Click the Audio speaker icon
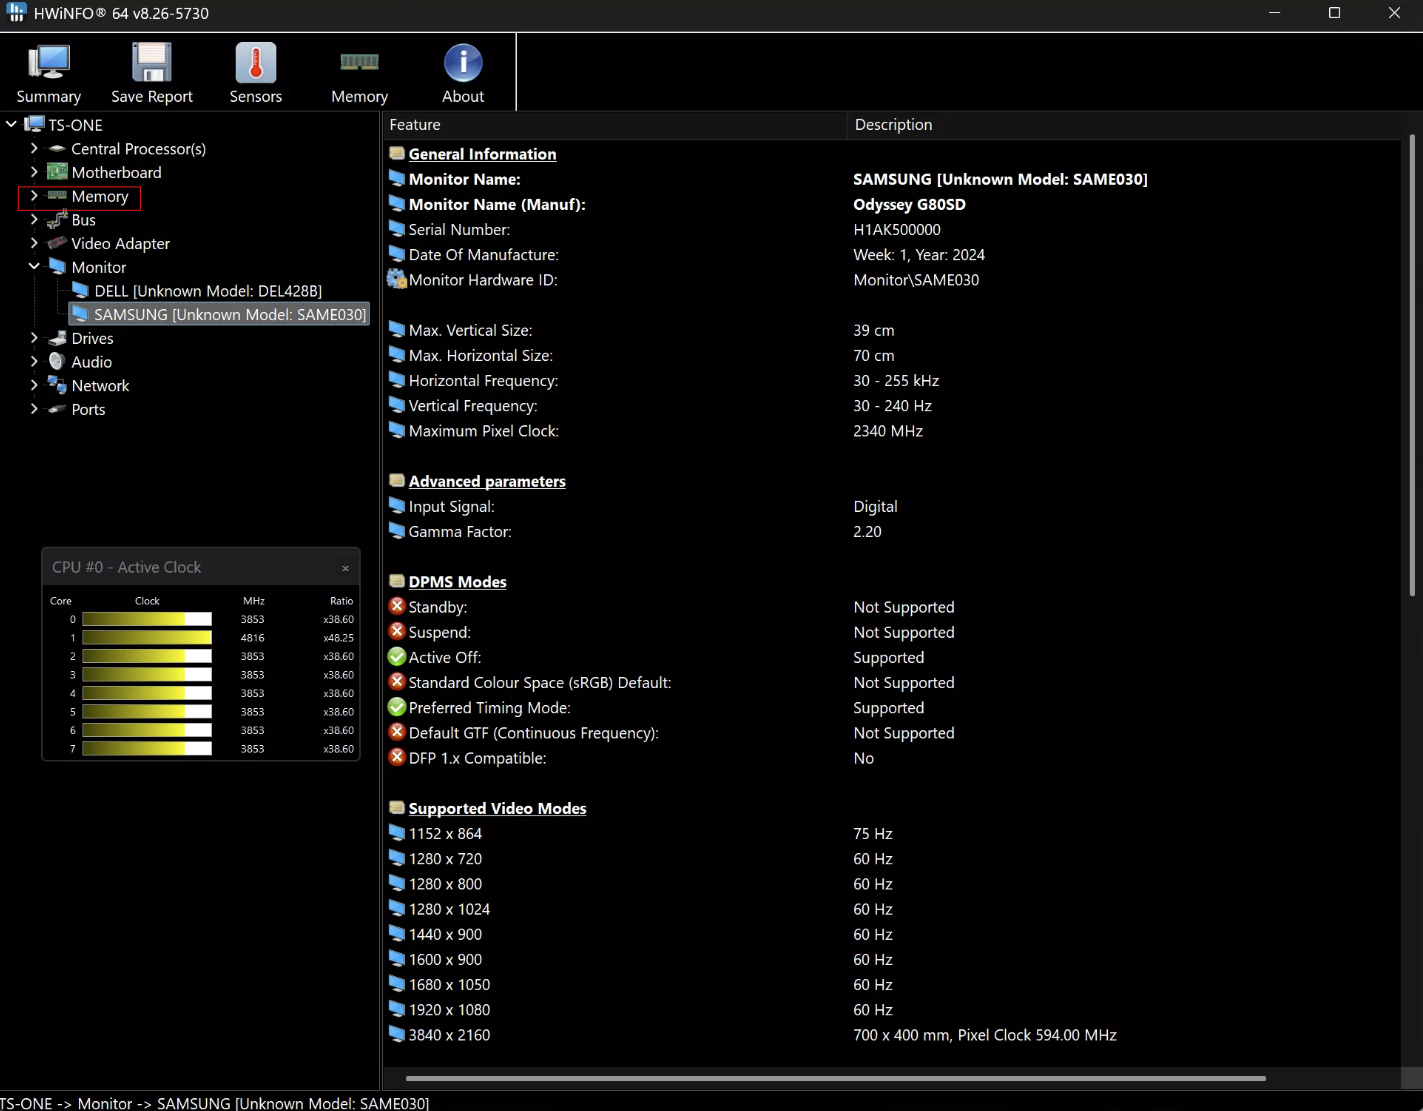The height and width of the screenshot is (1111, 1423). tap(57, 361)
